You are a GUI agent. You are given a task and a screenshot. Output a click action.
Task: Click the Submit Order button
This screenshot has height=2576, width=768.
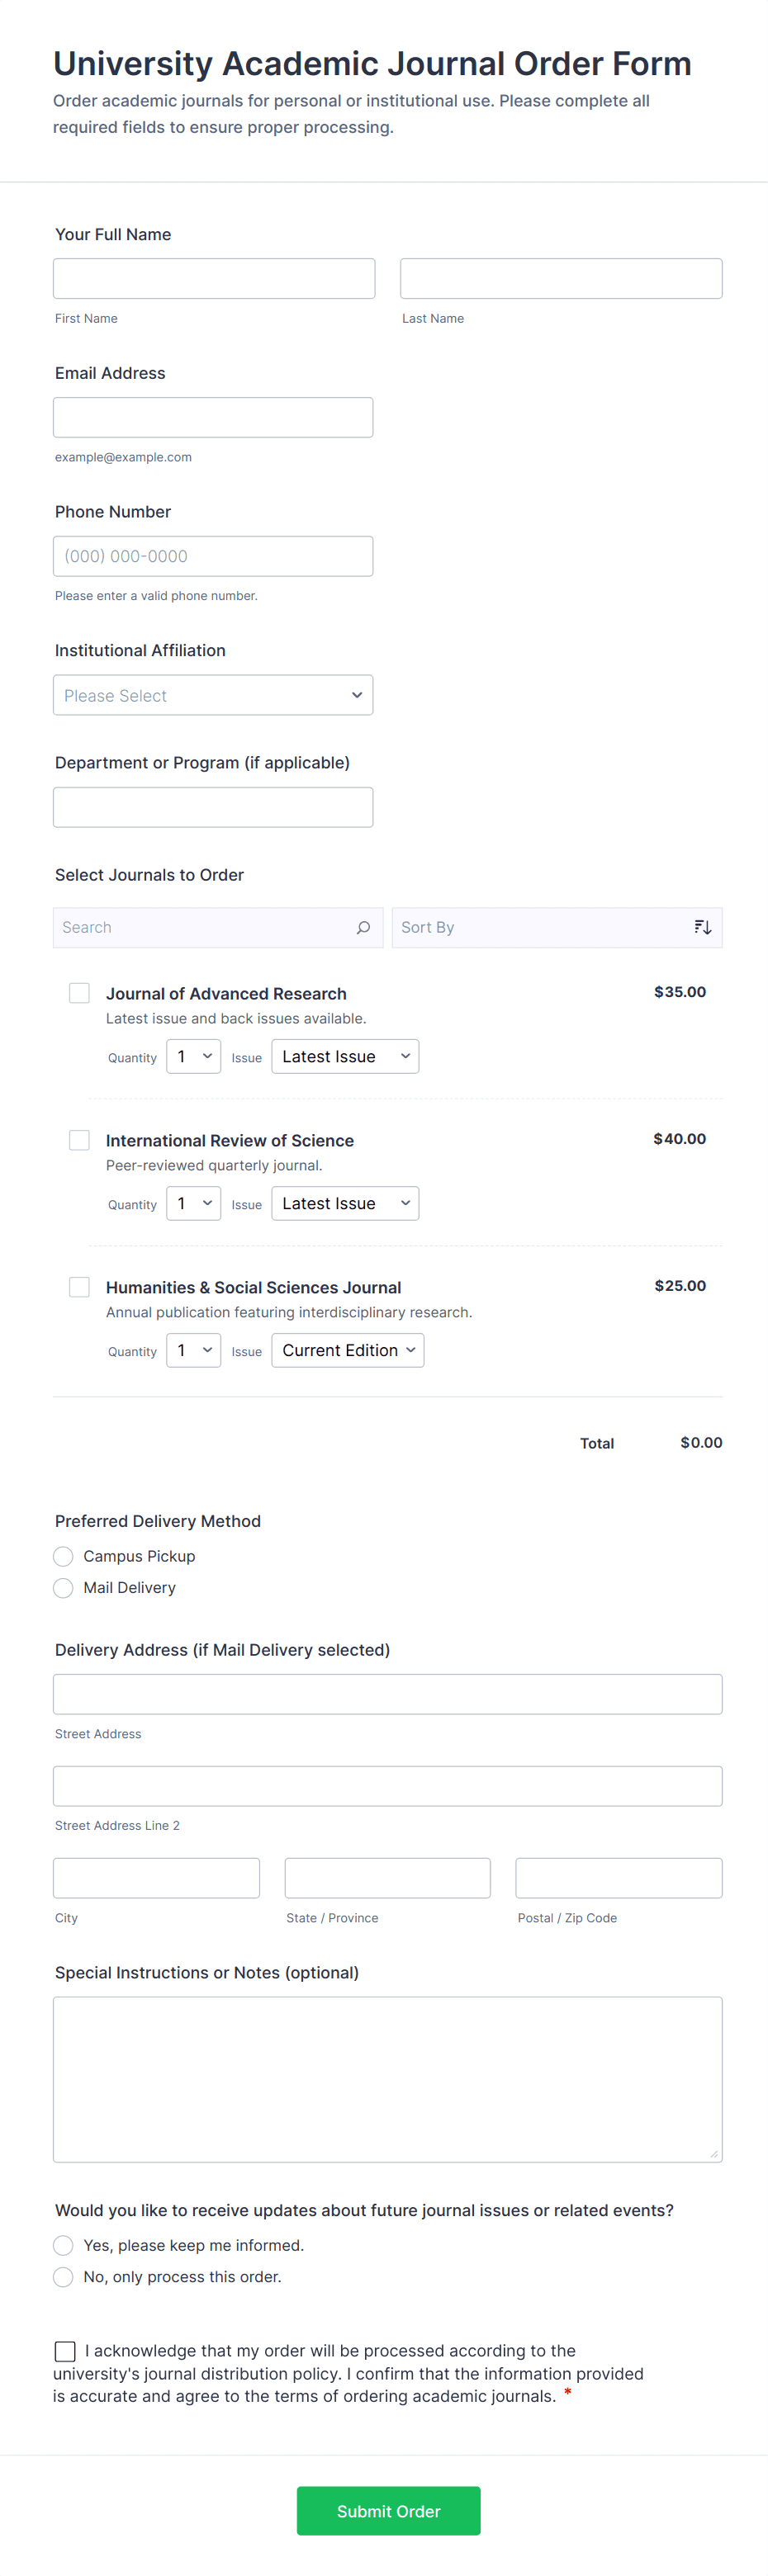point(388,2511)
